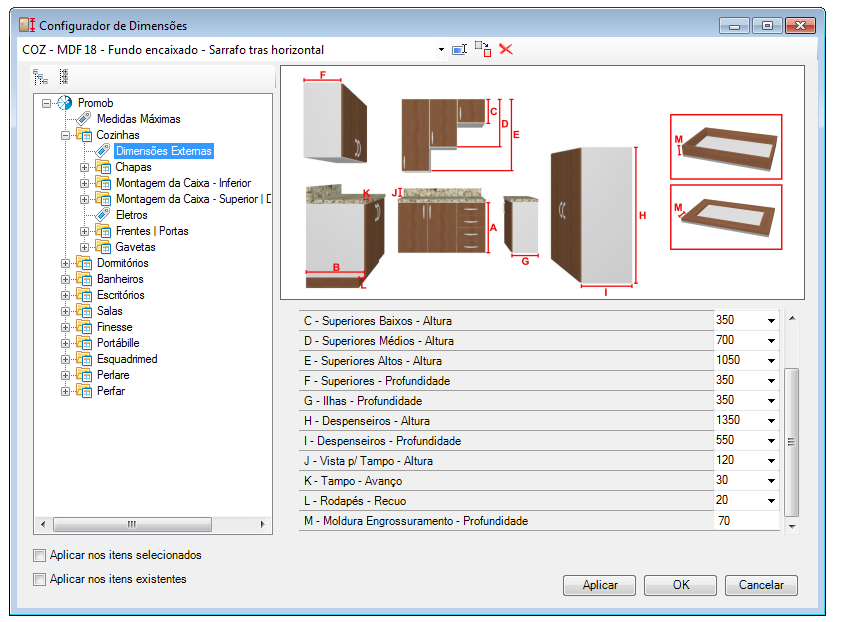Screen dimensions: 846x622
Task: Collapse the Cozinhas tree node
Action: point(65,135)
